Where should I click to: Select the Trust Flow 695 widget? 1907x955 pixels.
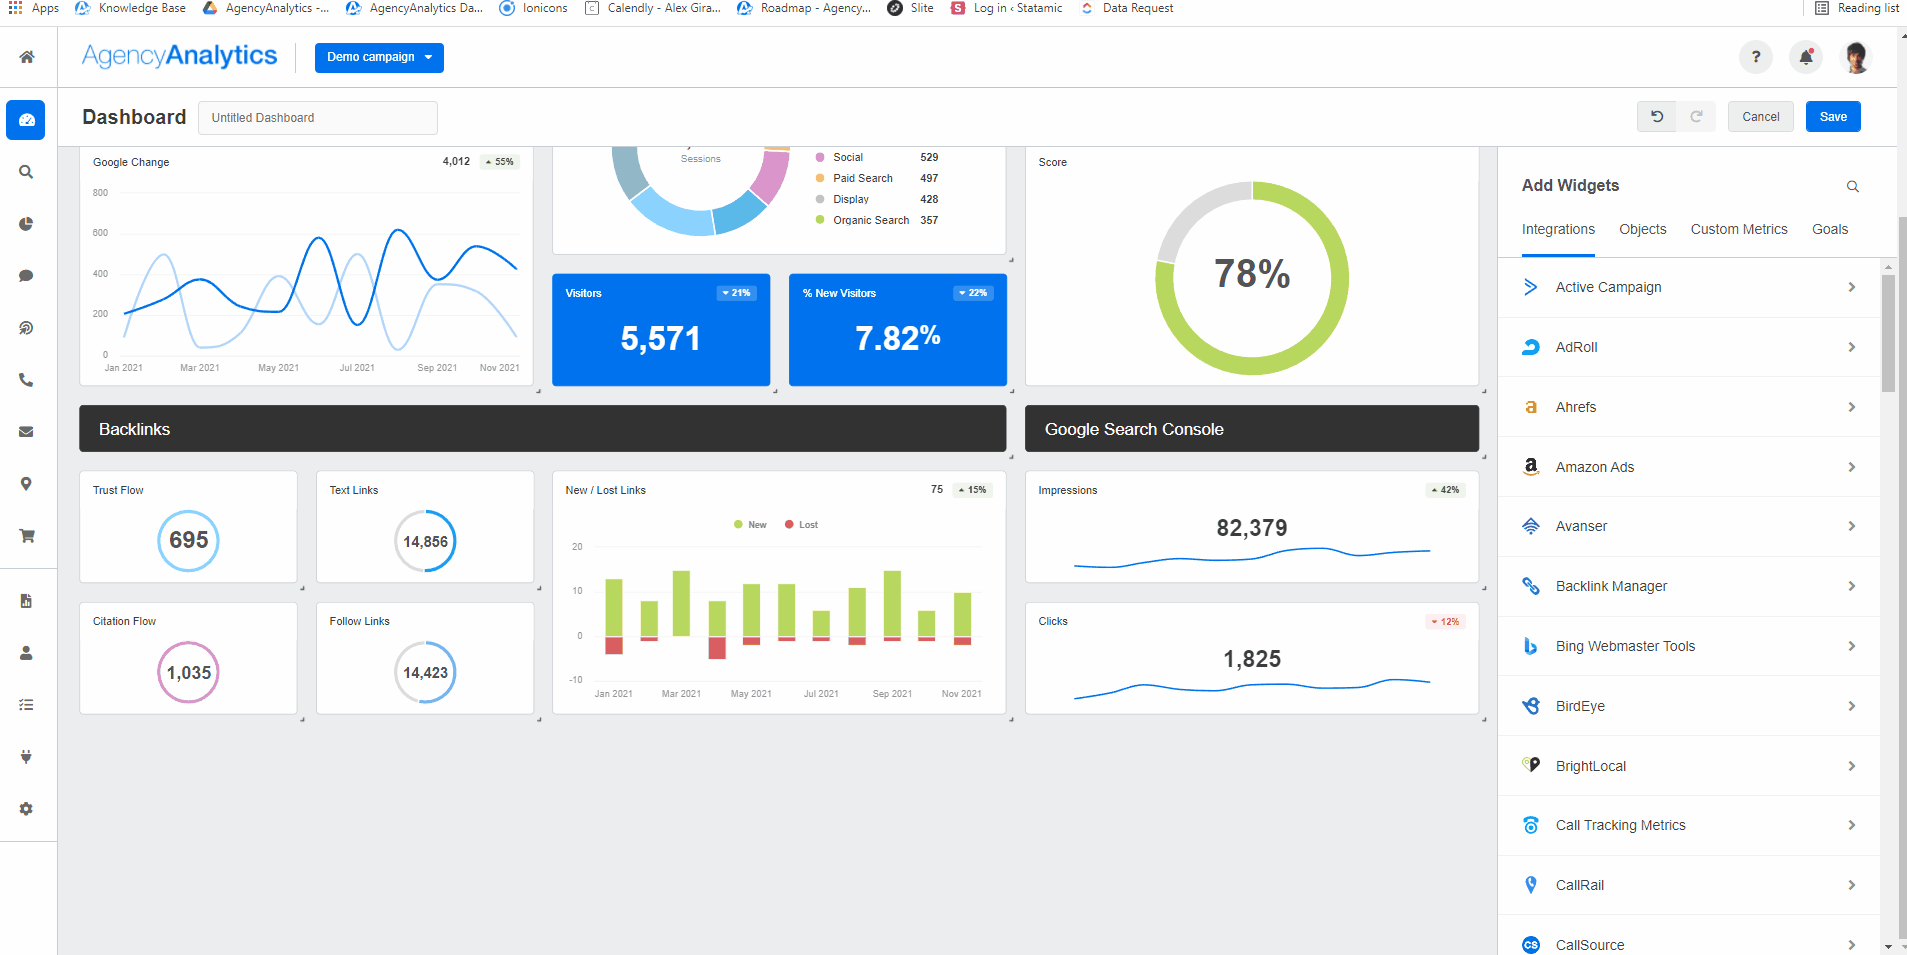tap(188, 527)
